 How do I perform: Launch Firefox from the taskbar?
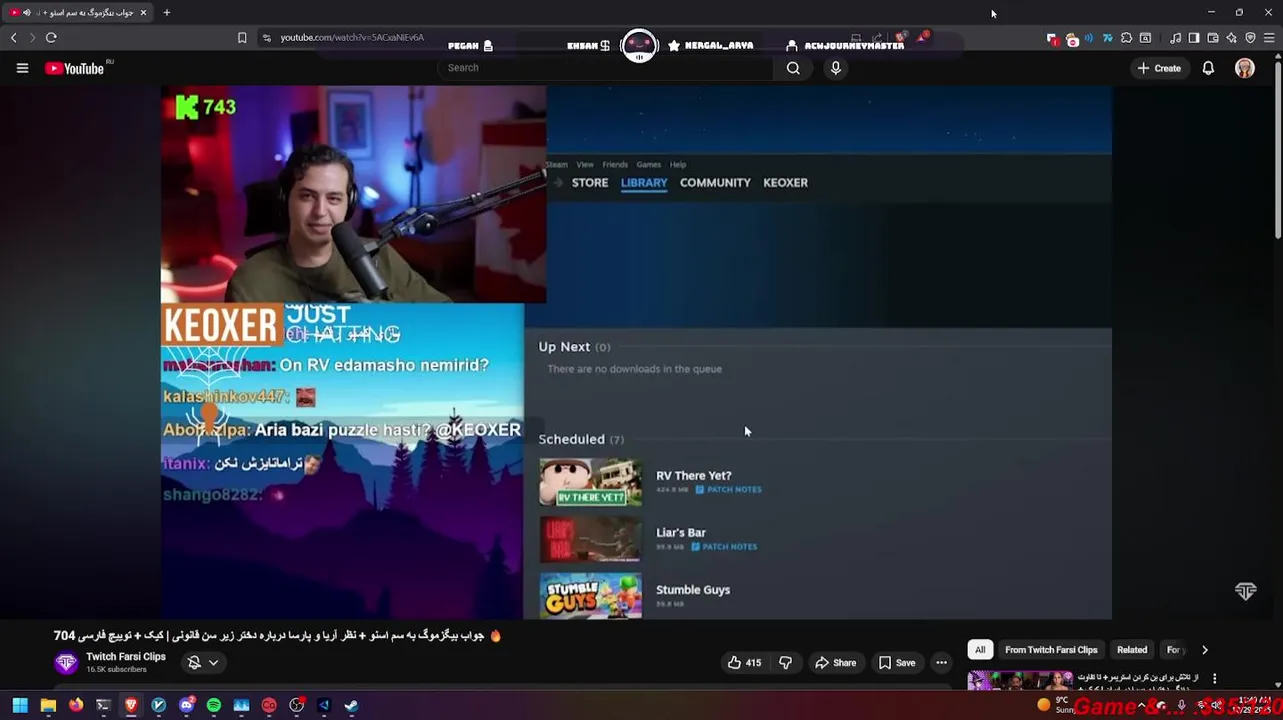click(76, 705)
